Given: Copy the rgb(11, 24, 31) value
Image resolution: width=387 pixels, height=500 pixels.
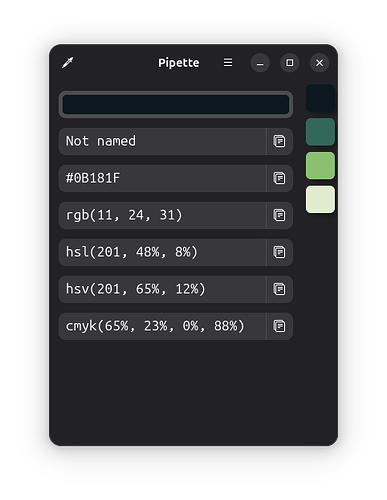Looking at the screenshot, I should (x=279, y=215).
